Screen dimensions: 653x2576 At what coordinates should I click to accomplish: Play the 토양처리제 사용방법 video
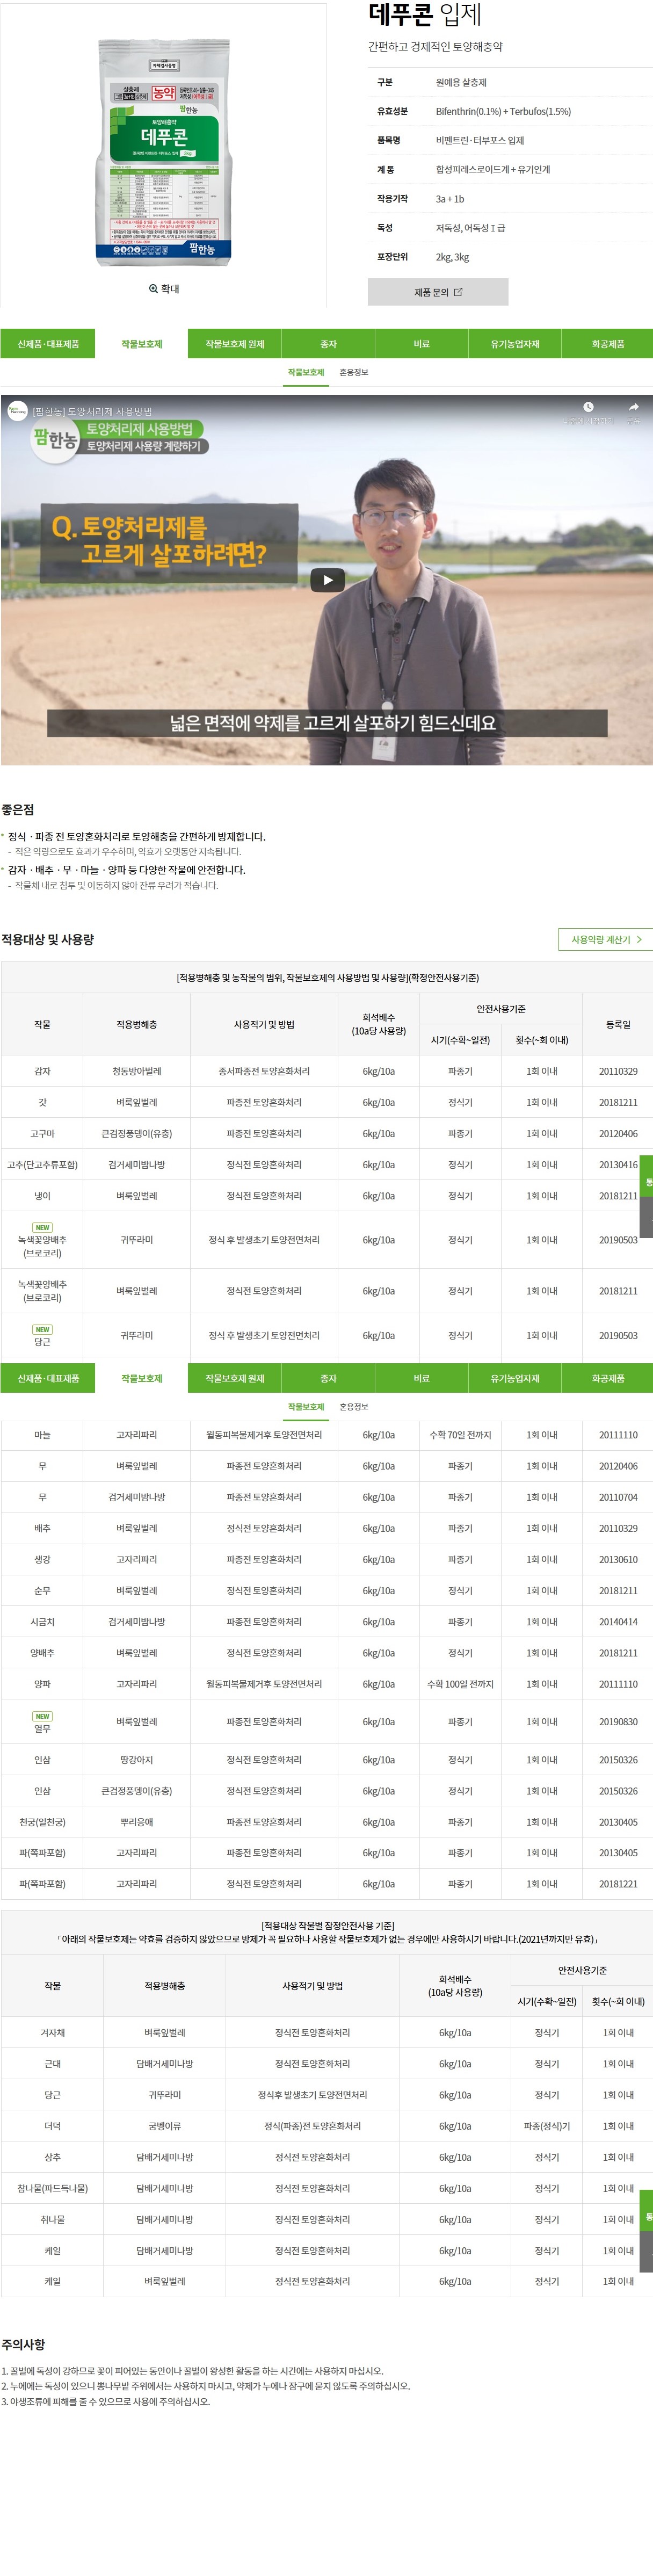click(x=327, y=579)
